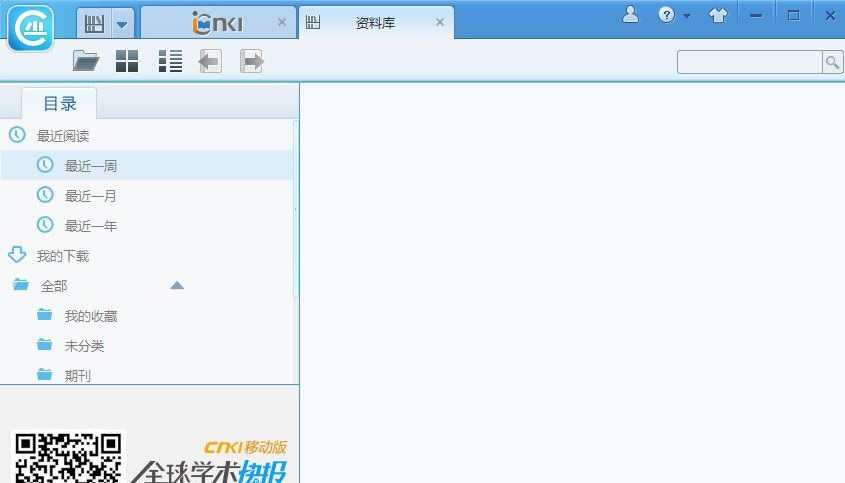The width and height of the screenshot is (845, 483).
Task: Click the download arrow icon
Action: click(17, 254)
